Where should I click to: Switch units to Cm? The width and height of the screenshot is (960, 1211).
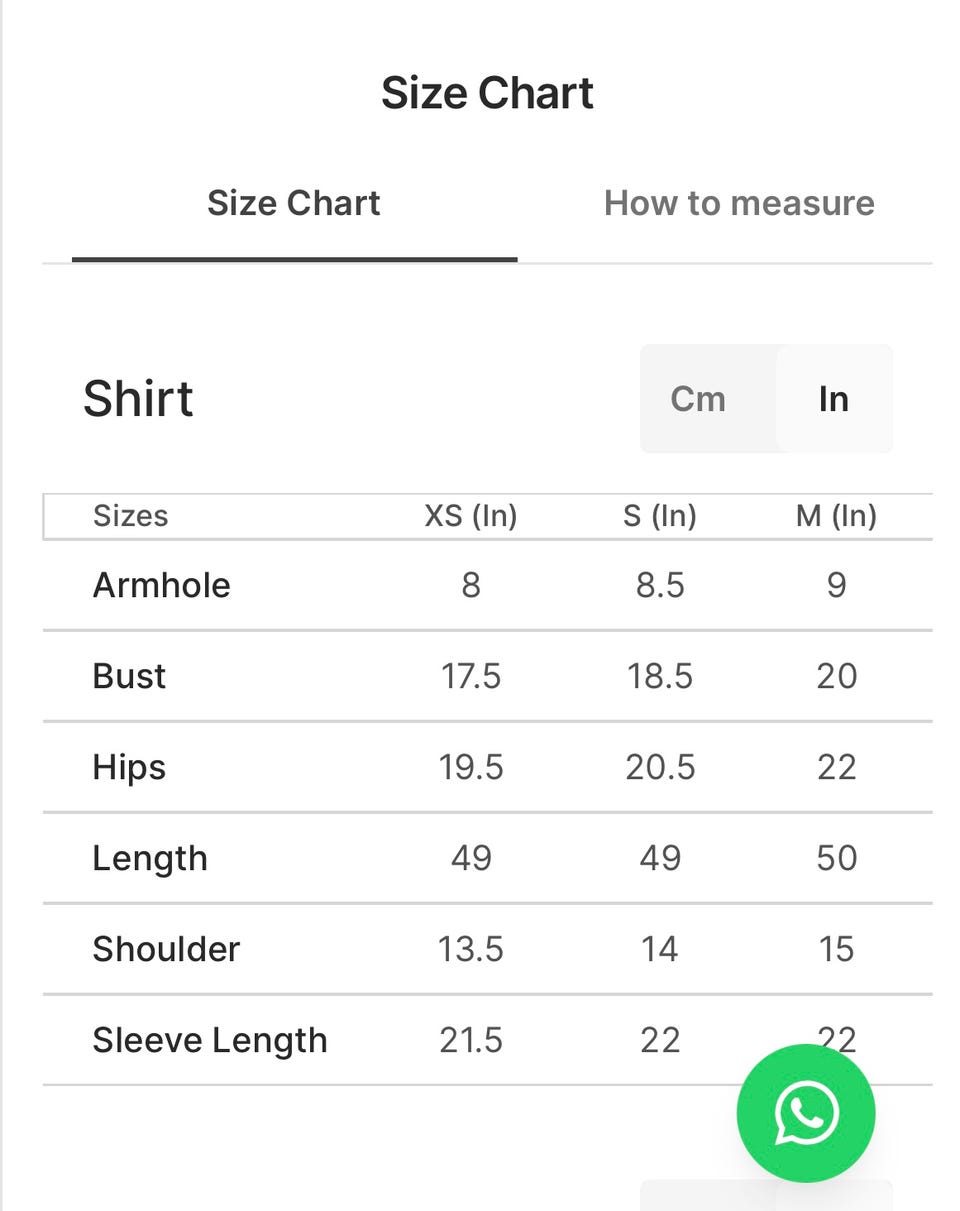[x=698, y=399]
